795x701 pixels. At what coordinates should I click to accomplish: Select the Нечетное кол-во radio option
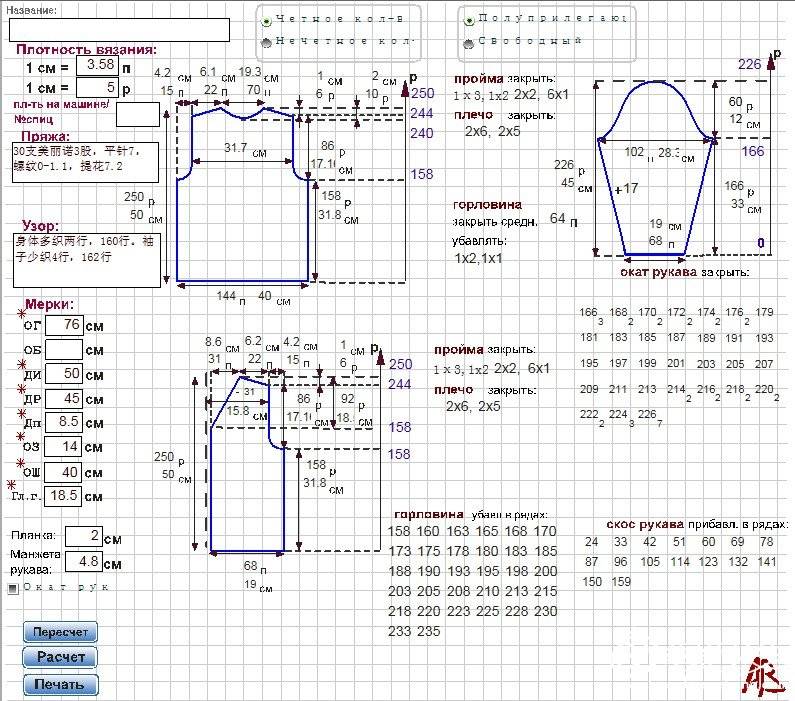[266, 43]
